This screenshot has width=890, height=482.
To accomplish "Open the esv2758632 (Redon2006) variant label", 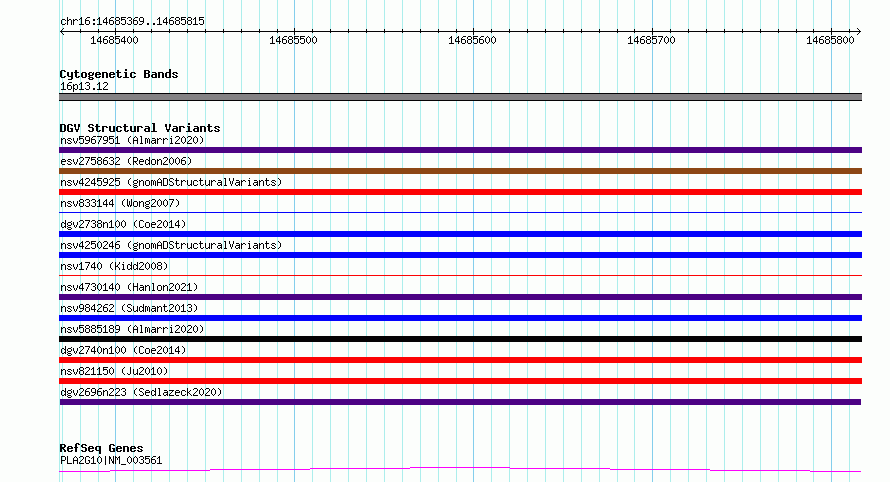I will pos(126,161).
